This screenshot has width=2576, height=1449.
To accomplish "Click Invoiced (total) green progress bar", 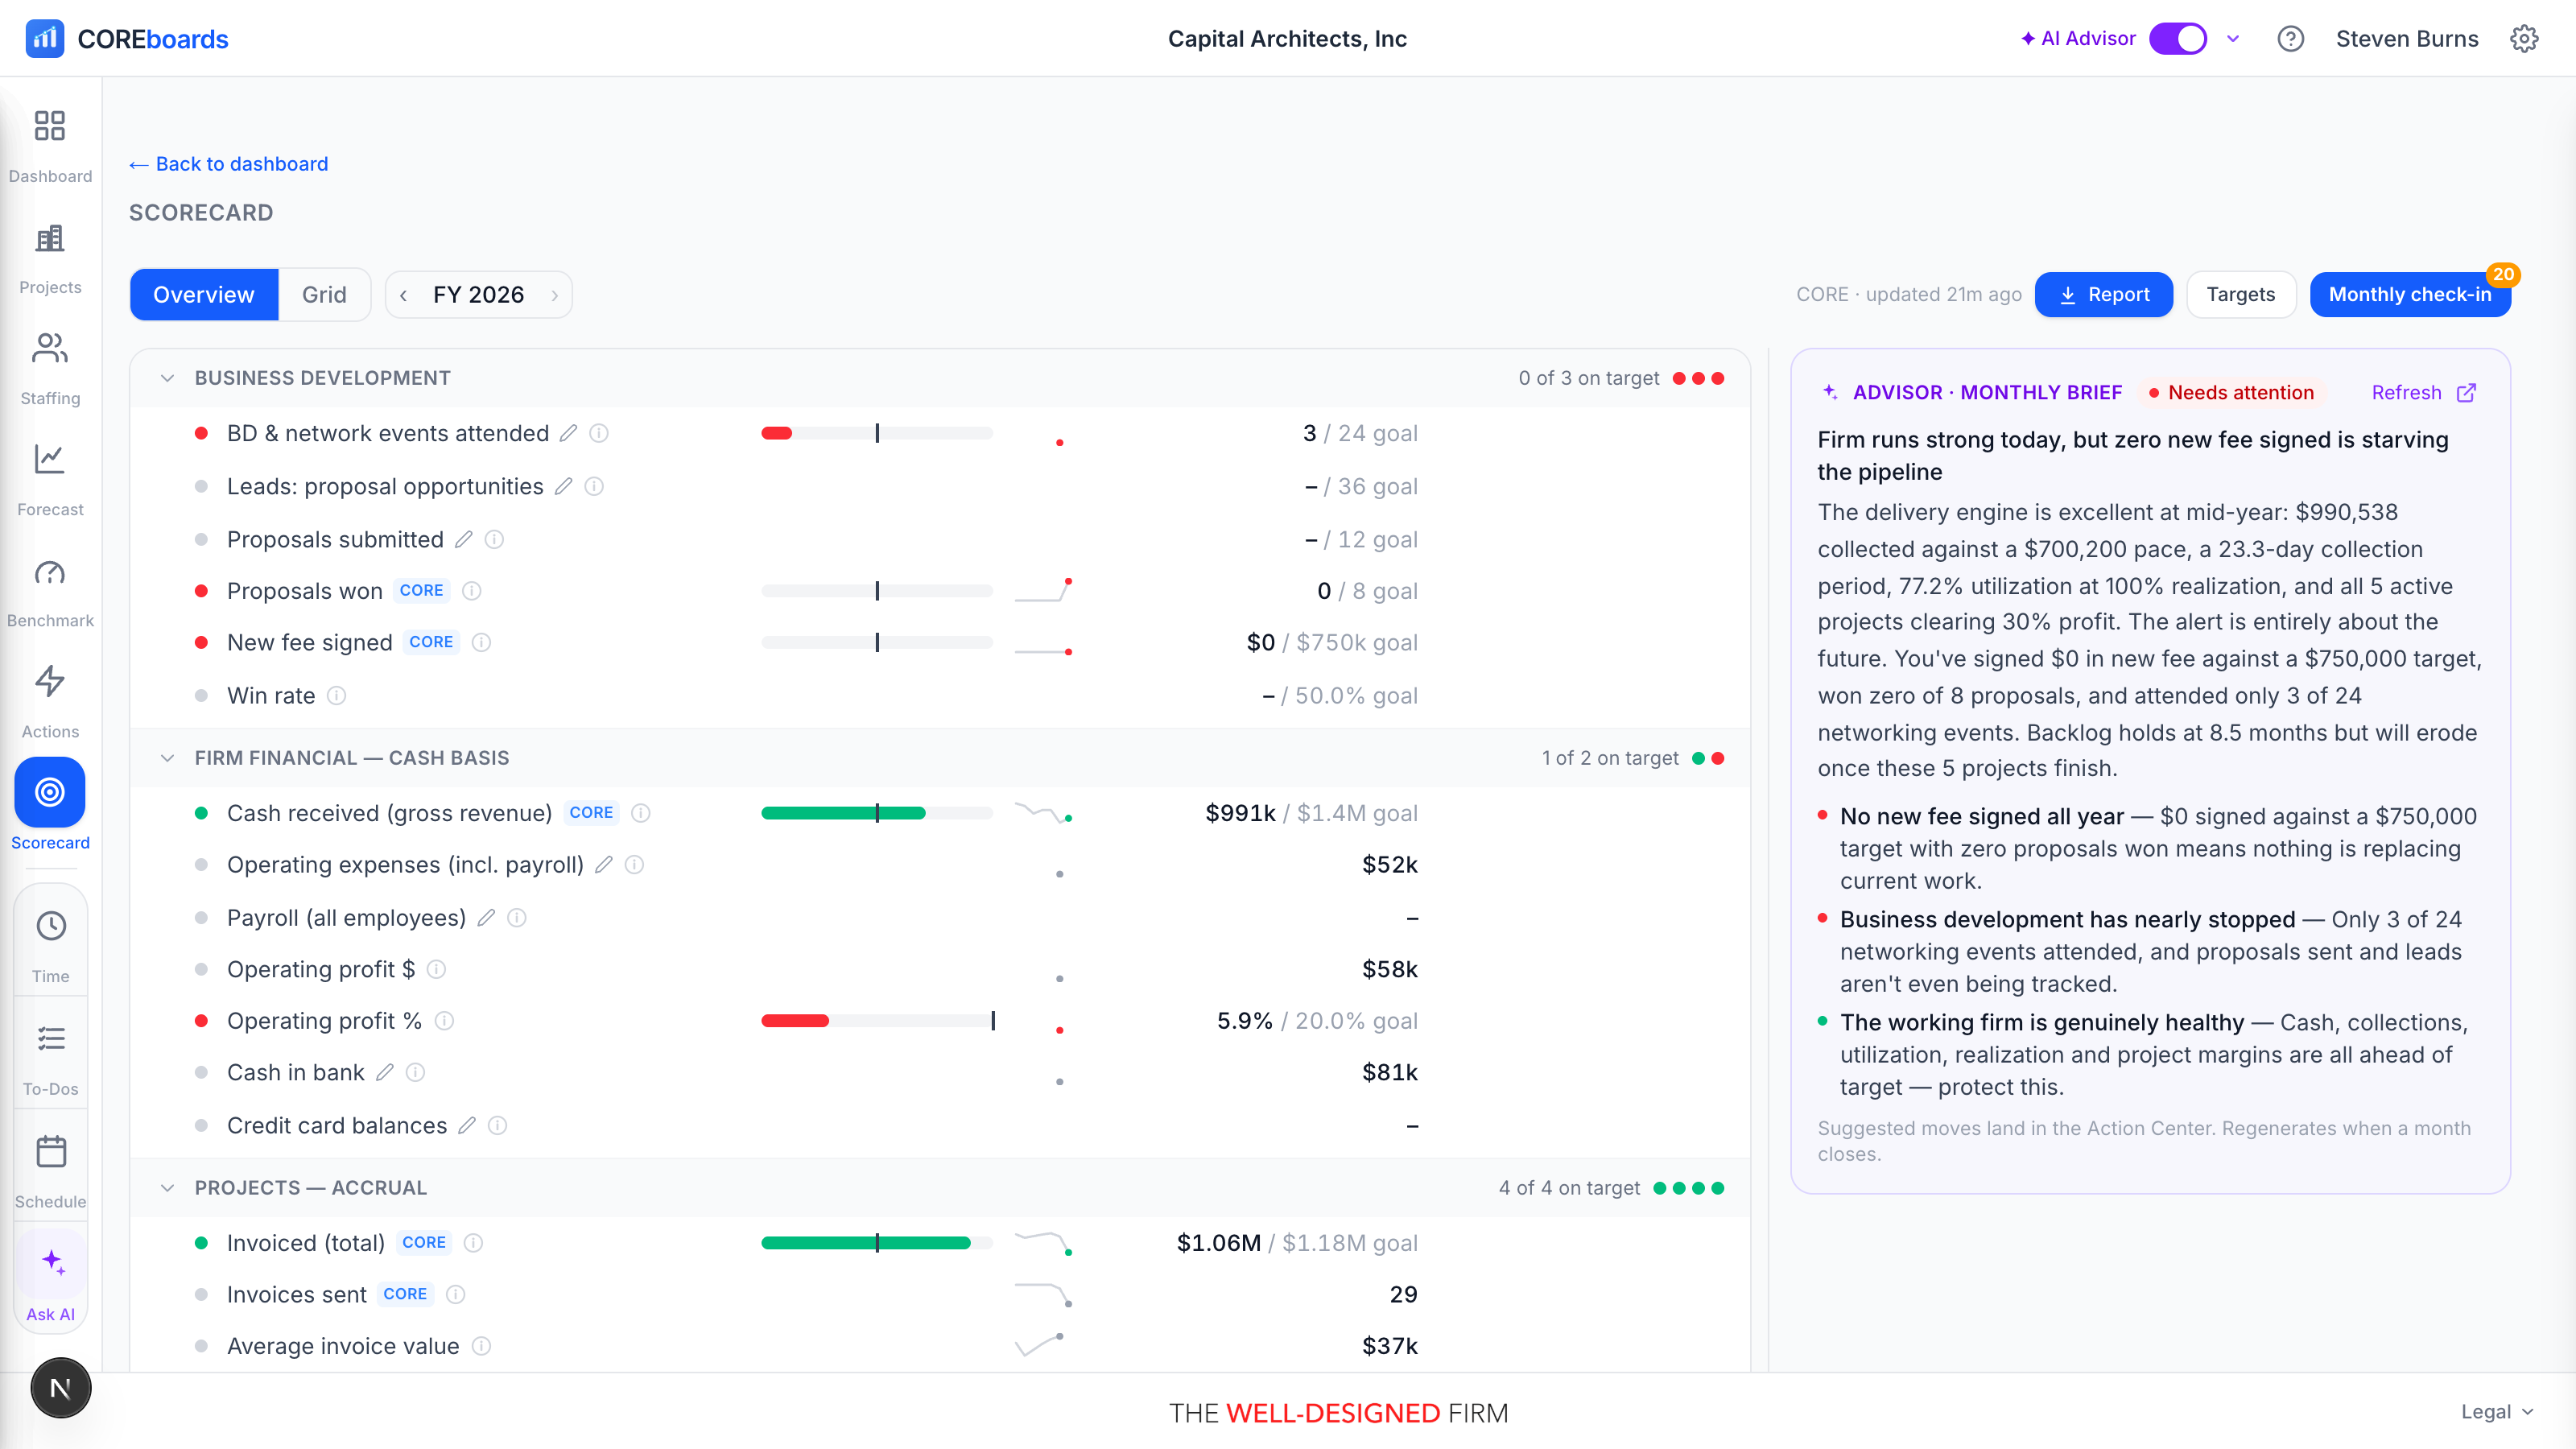I will (x=877, y=1243).
